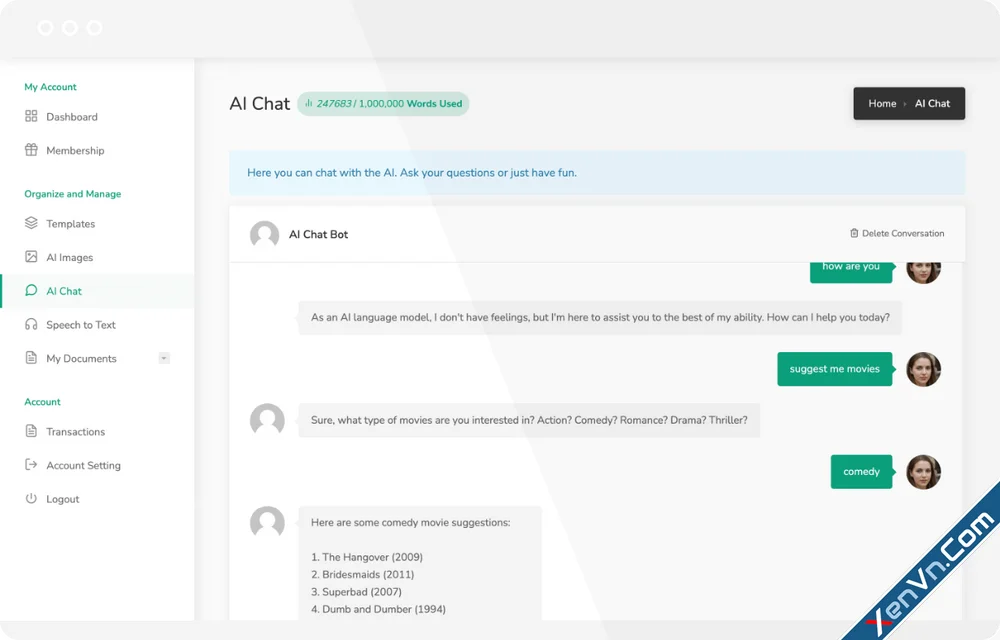Open the My Documents file icon

pos(30,358)
